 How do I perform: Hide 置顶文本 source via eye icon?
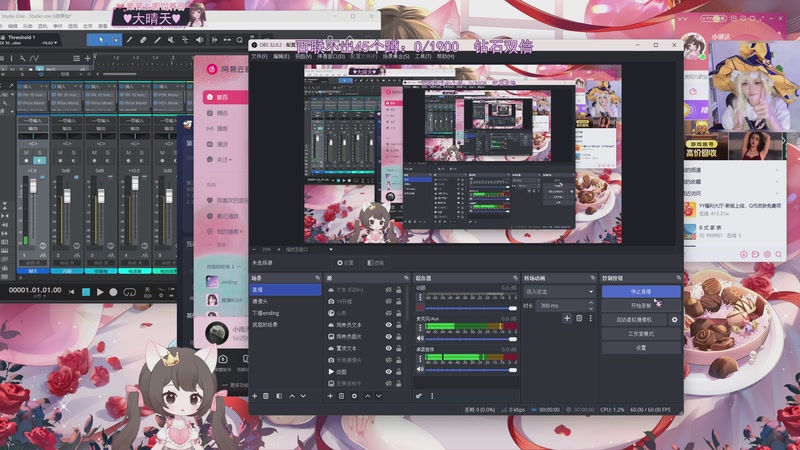point(388,348)
